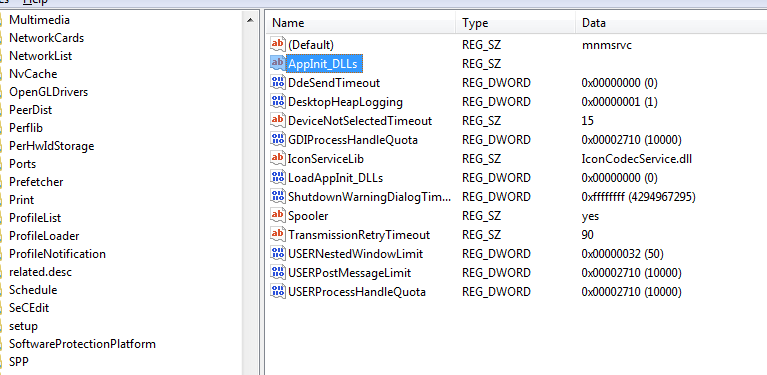Select the Schedule registry key

pyautogui.click(x=33, y=290)
